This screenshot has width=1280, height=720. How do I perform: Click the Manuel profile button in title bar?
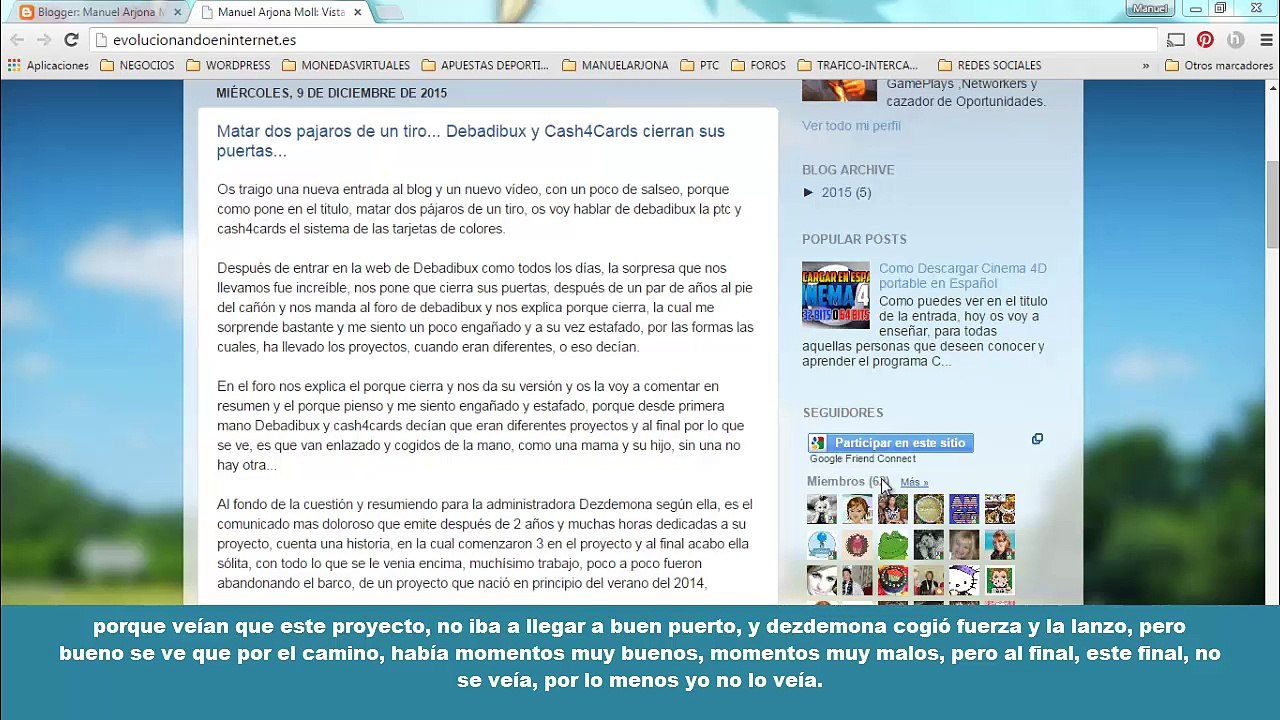1149,8
